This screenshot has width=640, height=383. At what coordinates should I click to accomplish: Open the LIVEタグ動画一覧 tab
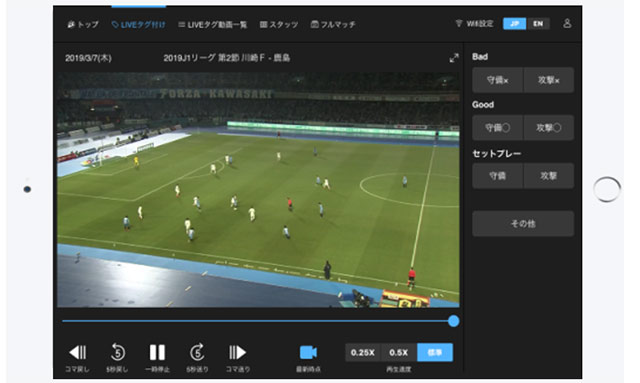click(213, 24)
